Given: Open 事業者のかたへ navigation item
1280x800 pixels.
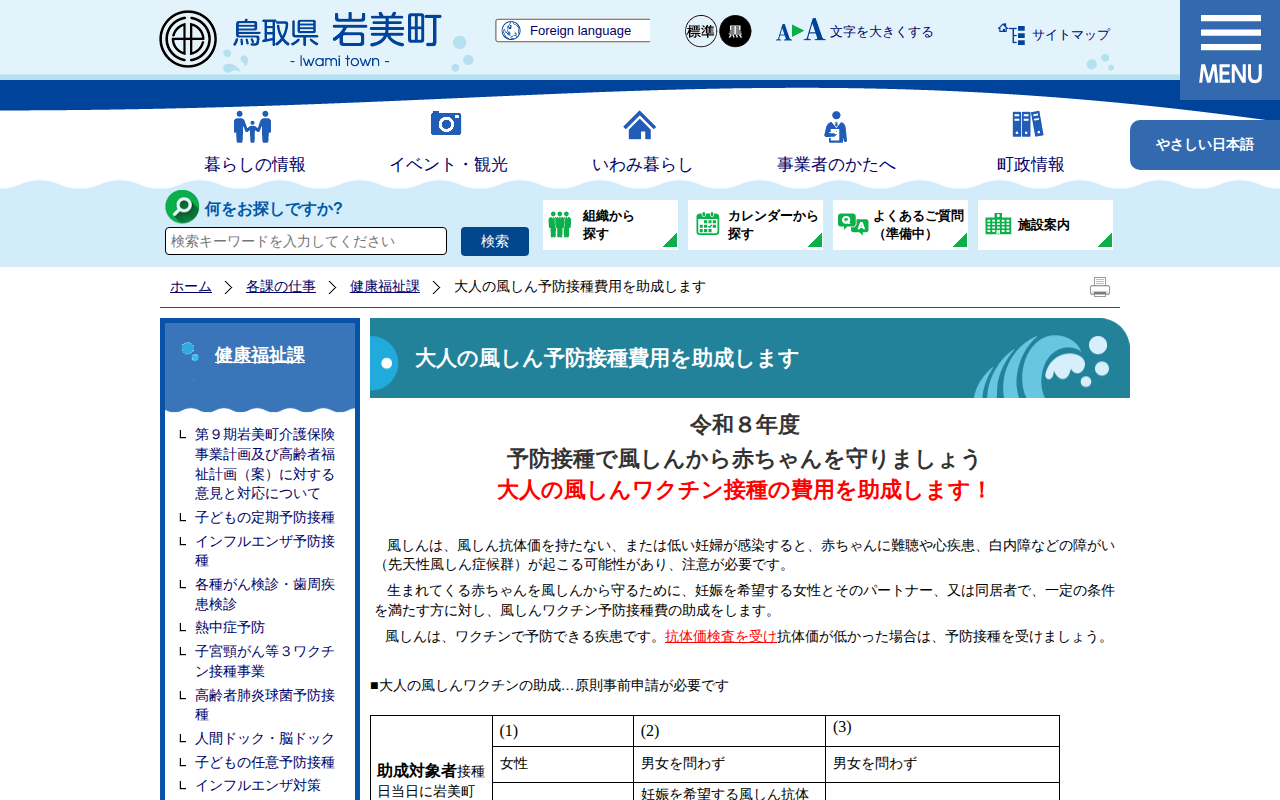Looking at the screenshot, I should coord(836,165).
